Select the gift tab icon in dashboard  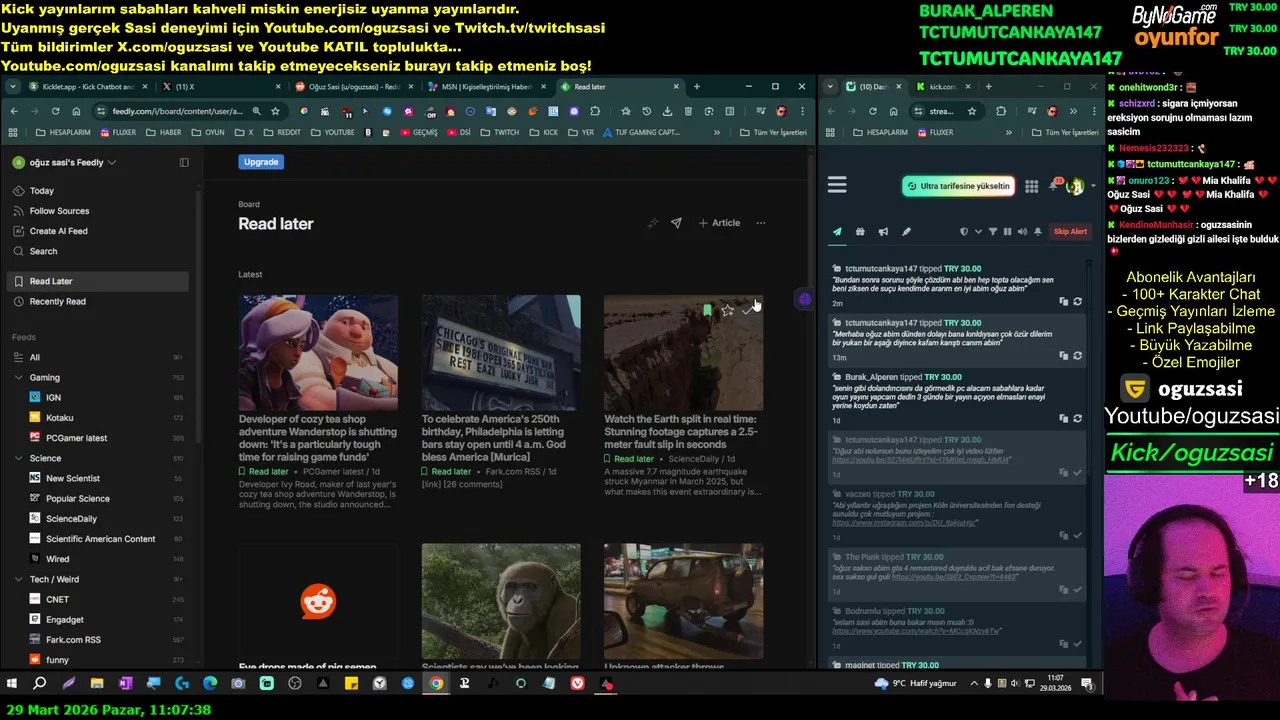(860, 232)
